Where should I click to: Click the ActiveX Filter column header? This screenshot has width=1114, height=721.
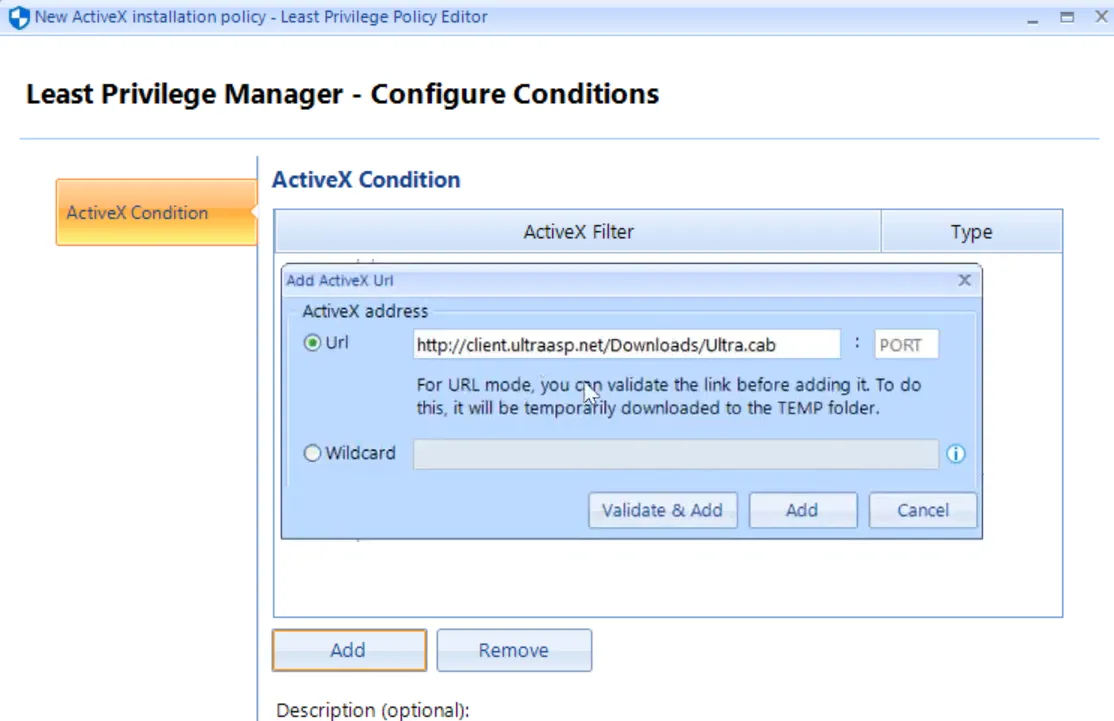(578, 231)
